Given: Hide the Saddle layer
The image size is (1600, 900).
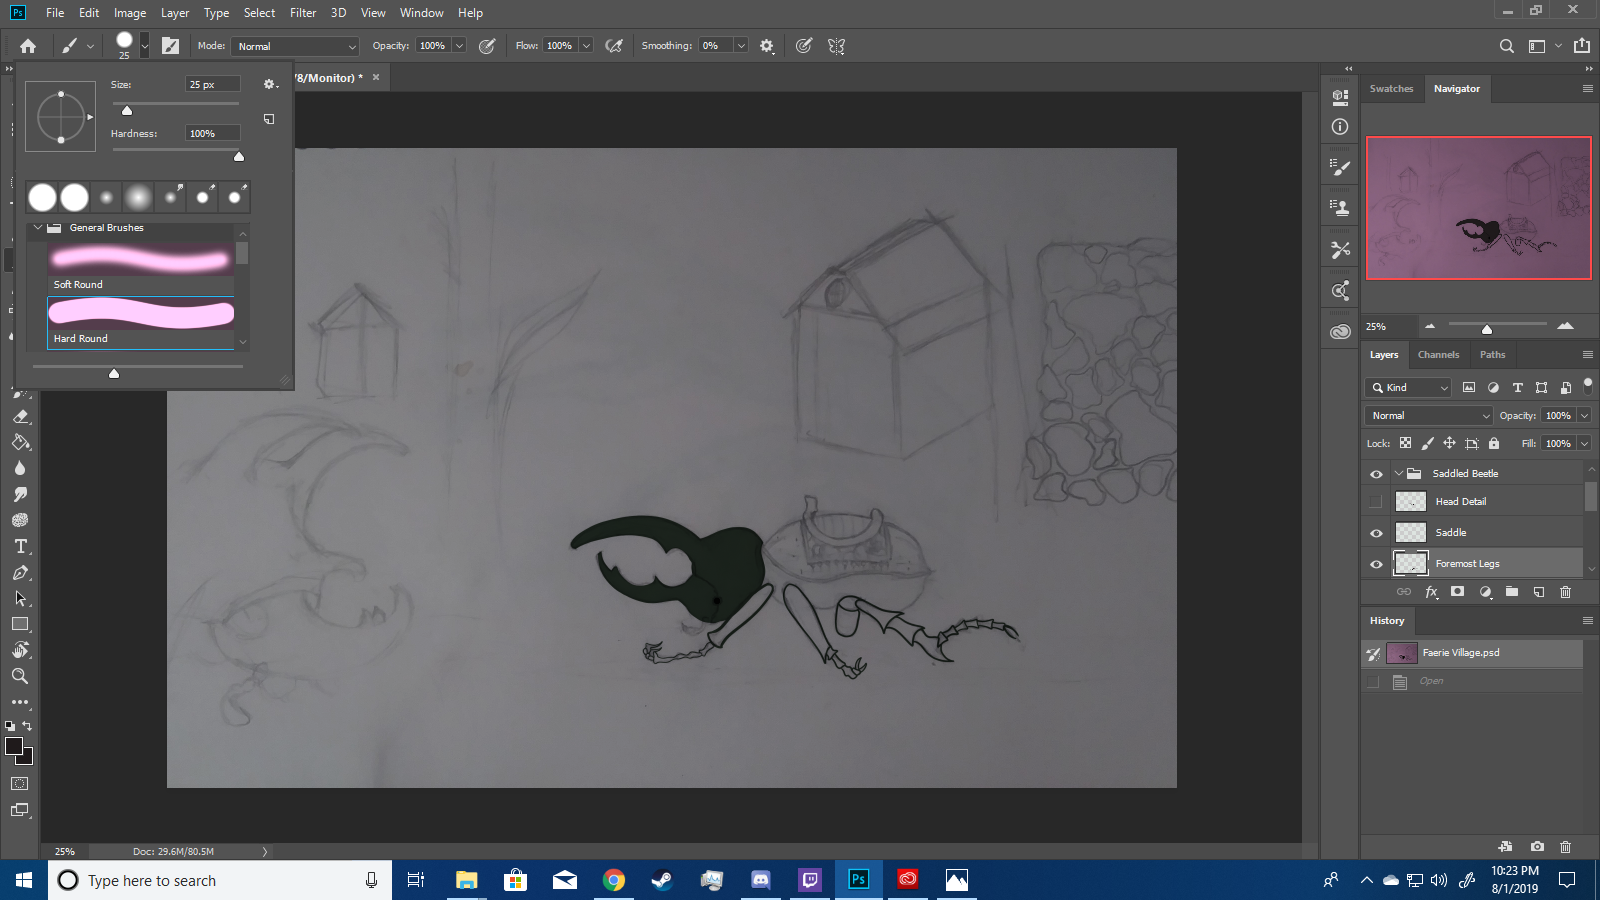Looking at the screenshot, I should 1376,533.
